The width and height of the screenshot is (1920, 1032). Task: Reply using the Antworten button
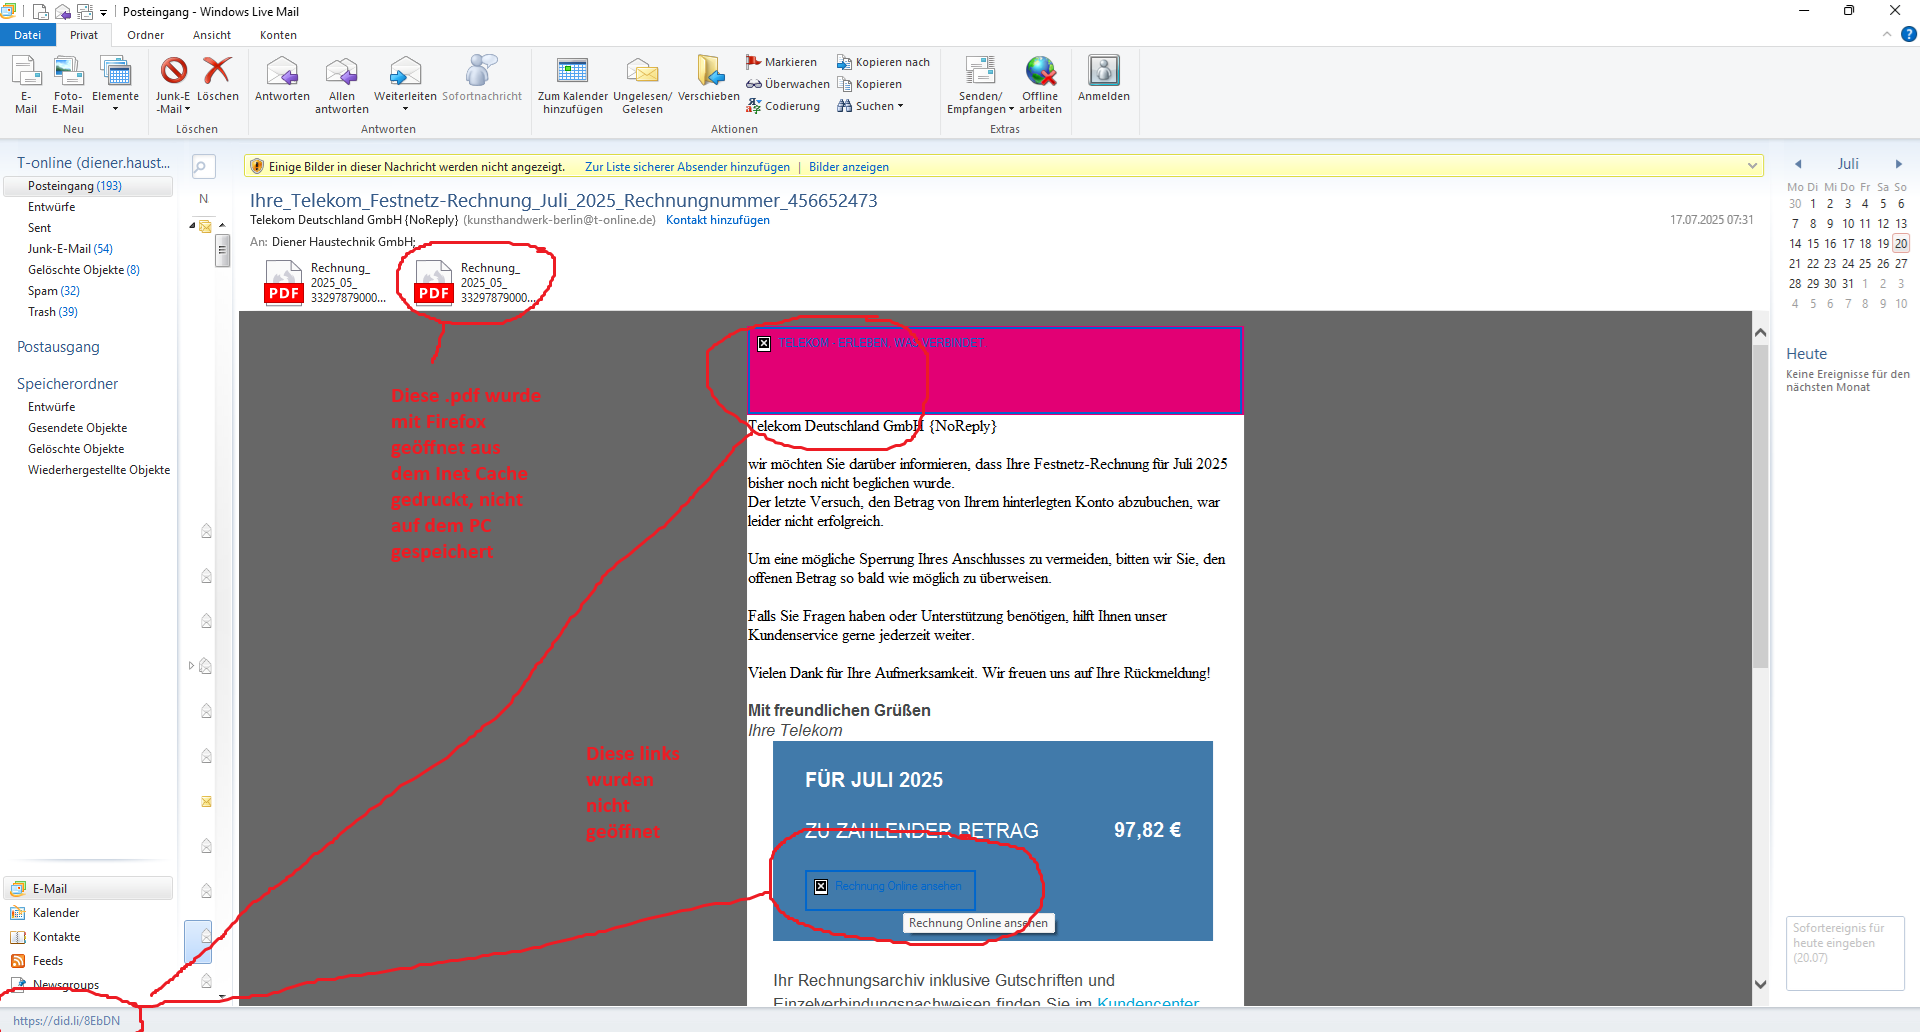click(282, 79)
